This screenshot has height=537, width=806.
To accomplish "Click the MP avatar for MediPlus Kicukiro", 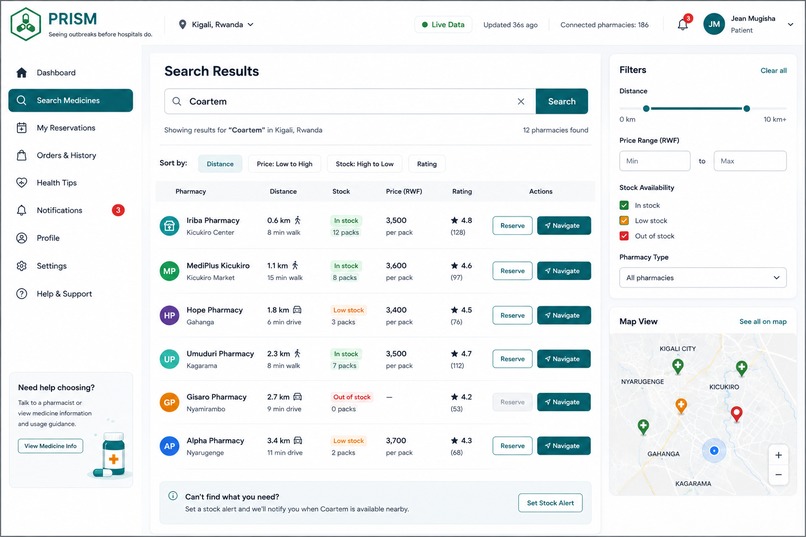I will [x=169, y=271].
